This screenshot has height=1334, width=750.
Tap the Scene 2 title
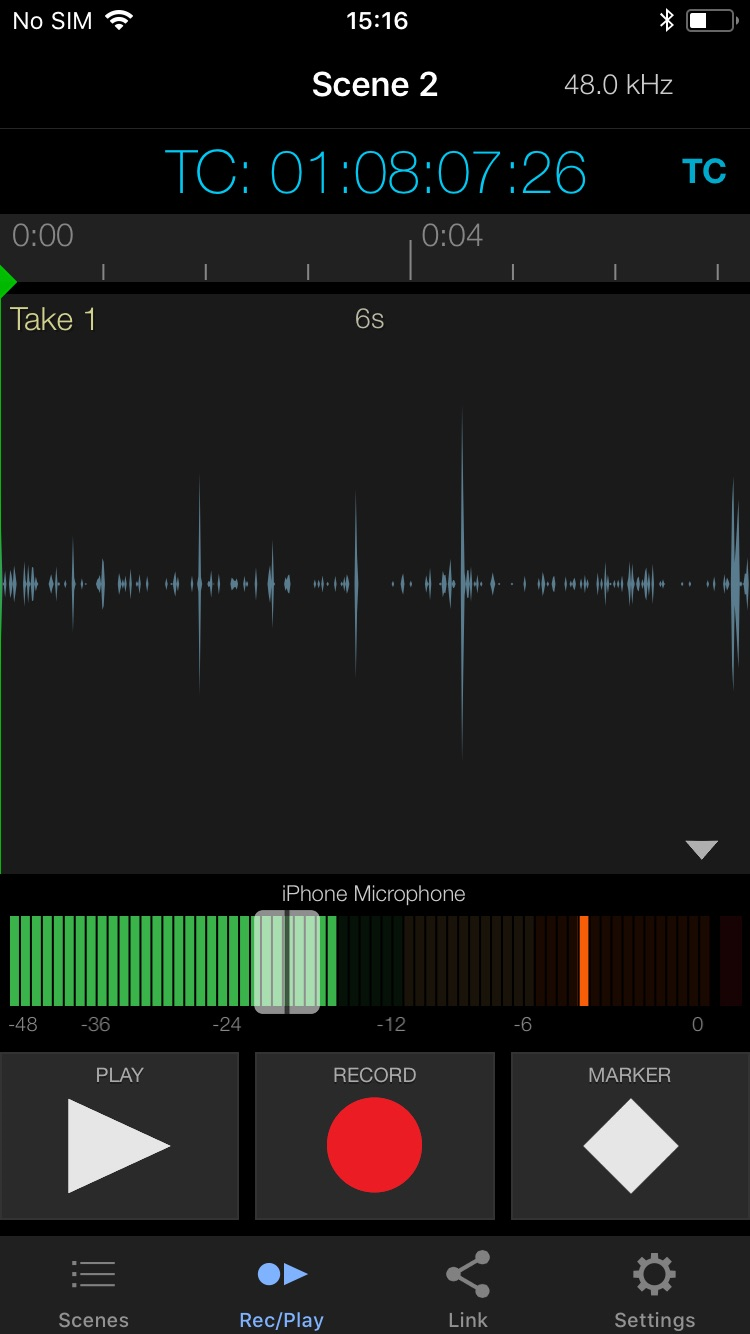[x=375, y=85]
